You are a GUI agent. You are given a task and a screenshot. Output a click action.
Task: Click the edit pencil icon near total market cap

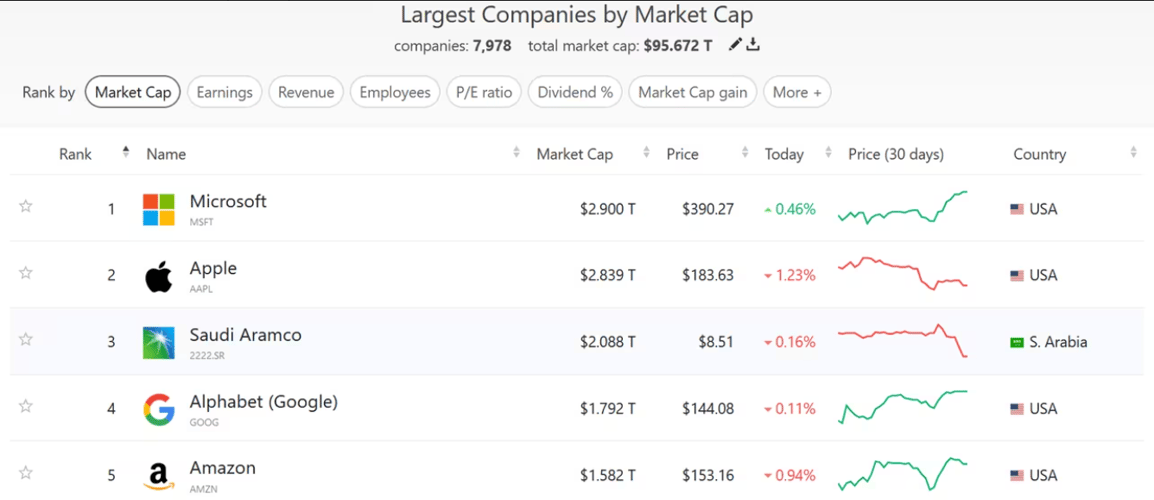[736, 44]
